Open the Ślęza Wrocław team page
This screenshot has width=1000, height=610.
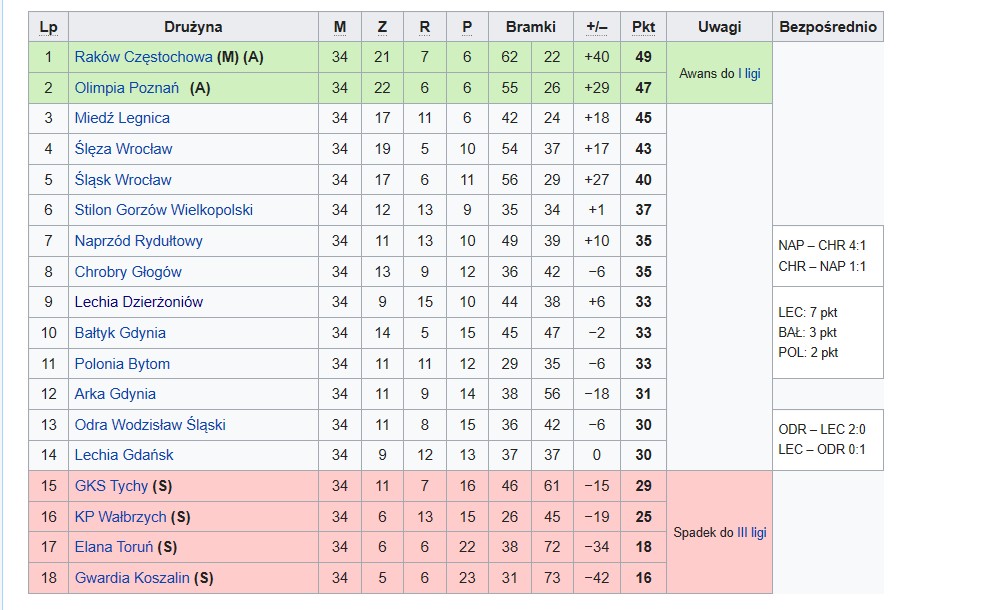[x=123, y=149]
